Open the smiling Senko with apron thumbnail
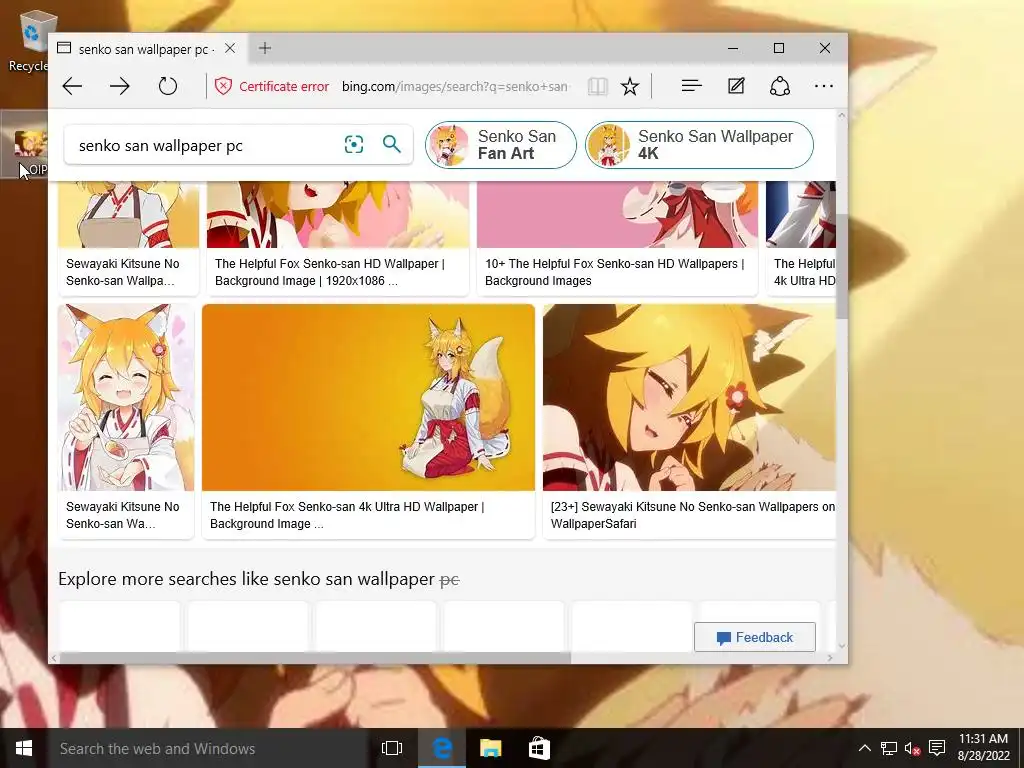Screen dimensions: 1024x768 126,397
